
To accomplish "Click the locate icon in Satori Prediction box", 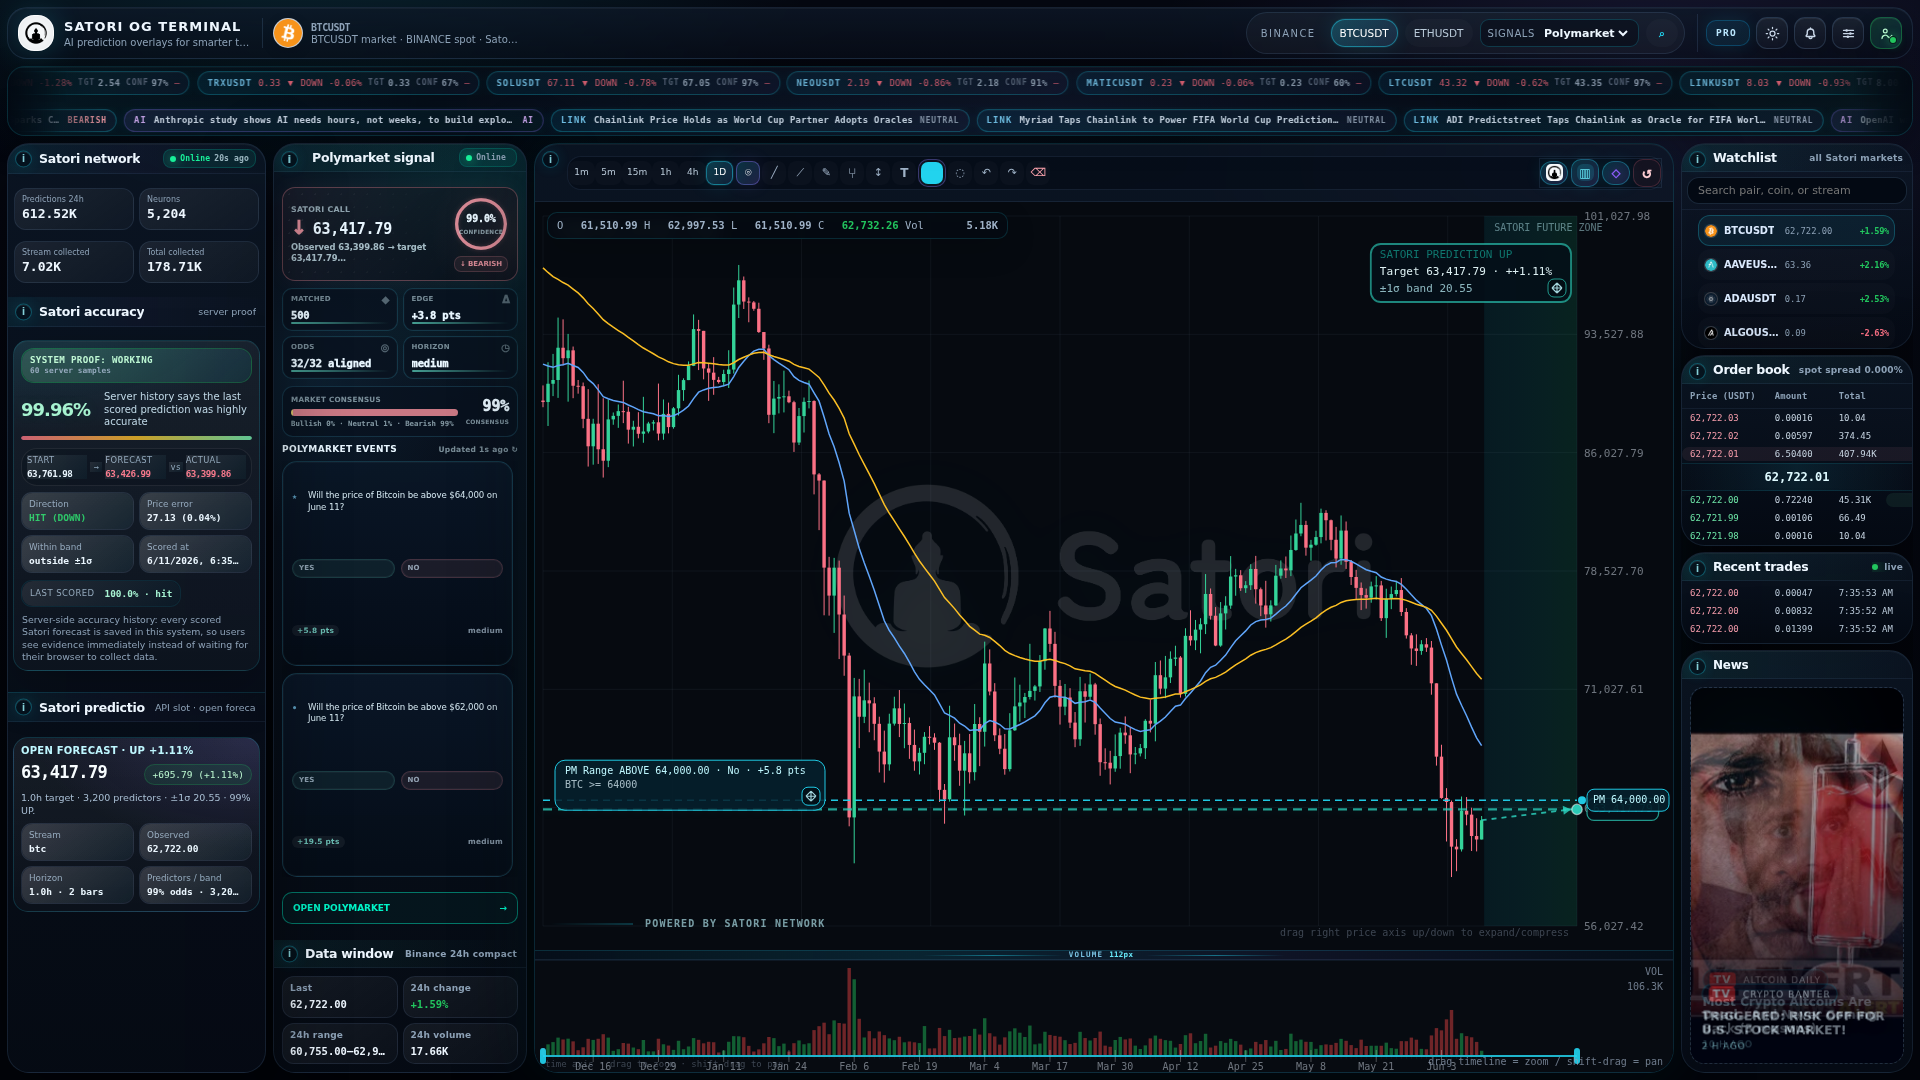I will pos(1556,288).
